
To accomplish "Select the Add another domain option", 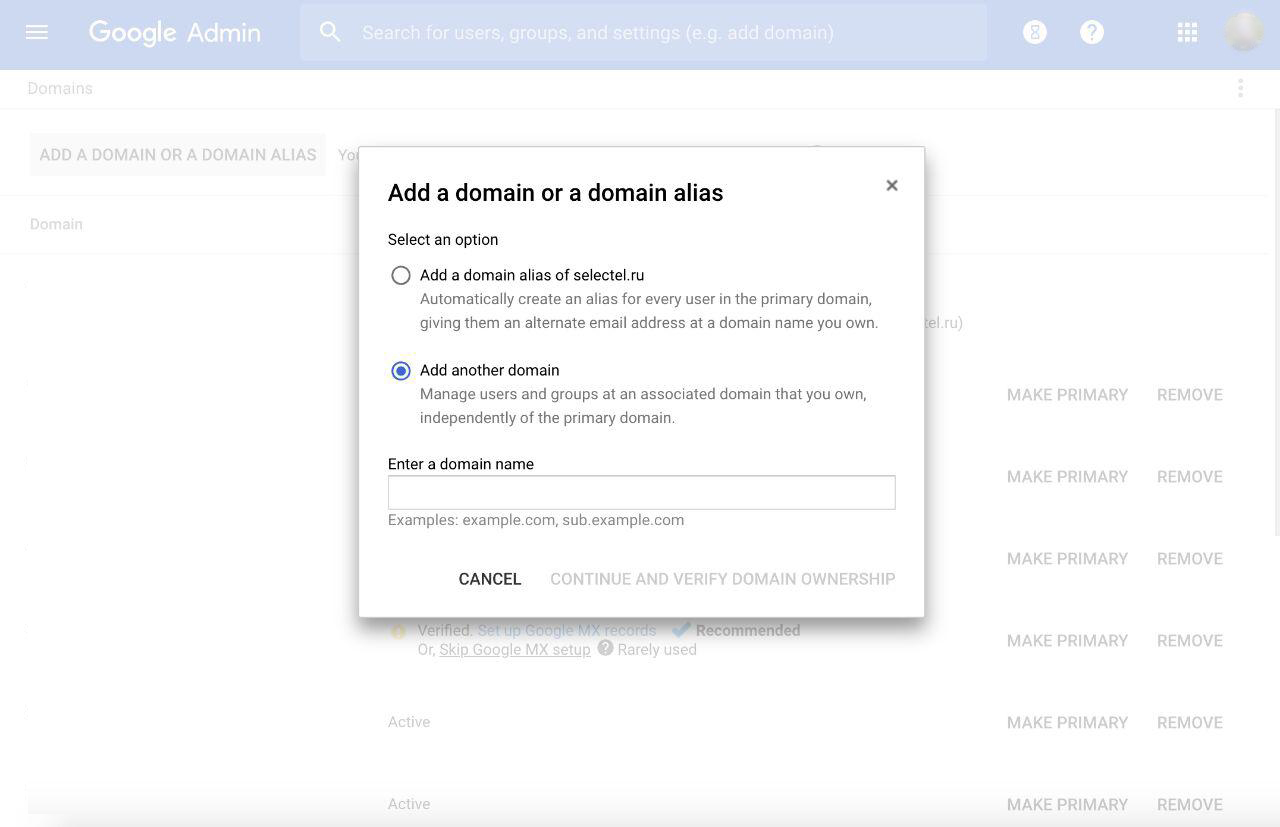I will point(401,371).
